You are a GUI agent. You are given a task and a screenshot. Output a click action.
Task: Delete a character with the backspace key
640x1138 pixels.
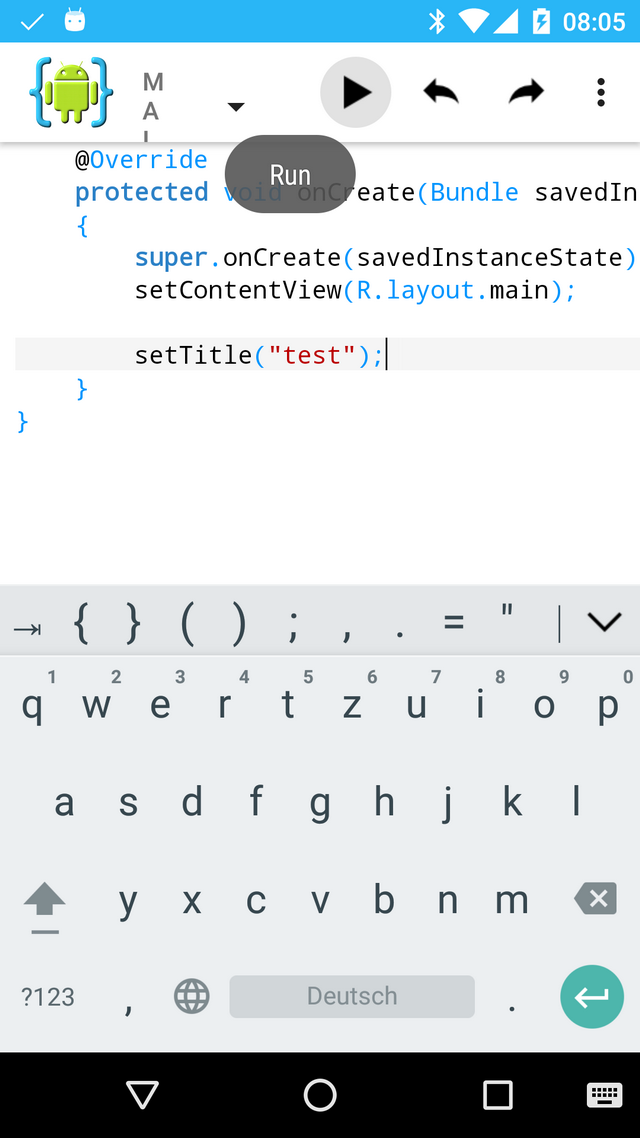[x=596, y=898]
